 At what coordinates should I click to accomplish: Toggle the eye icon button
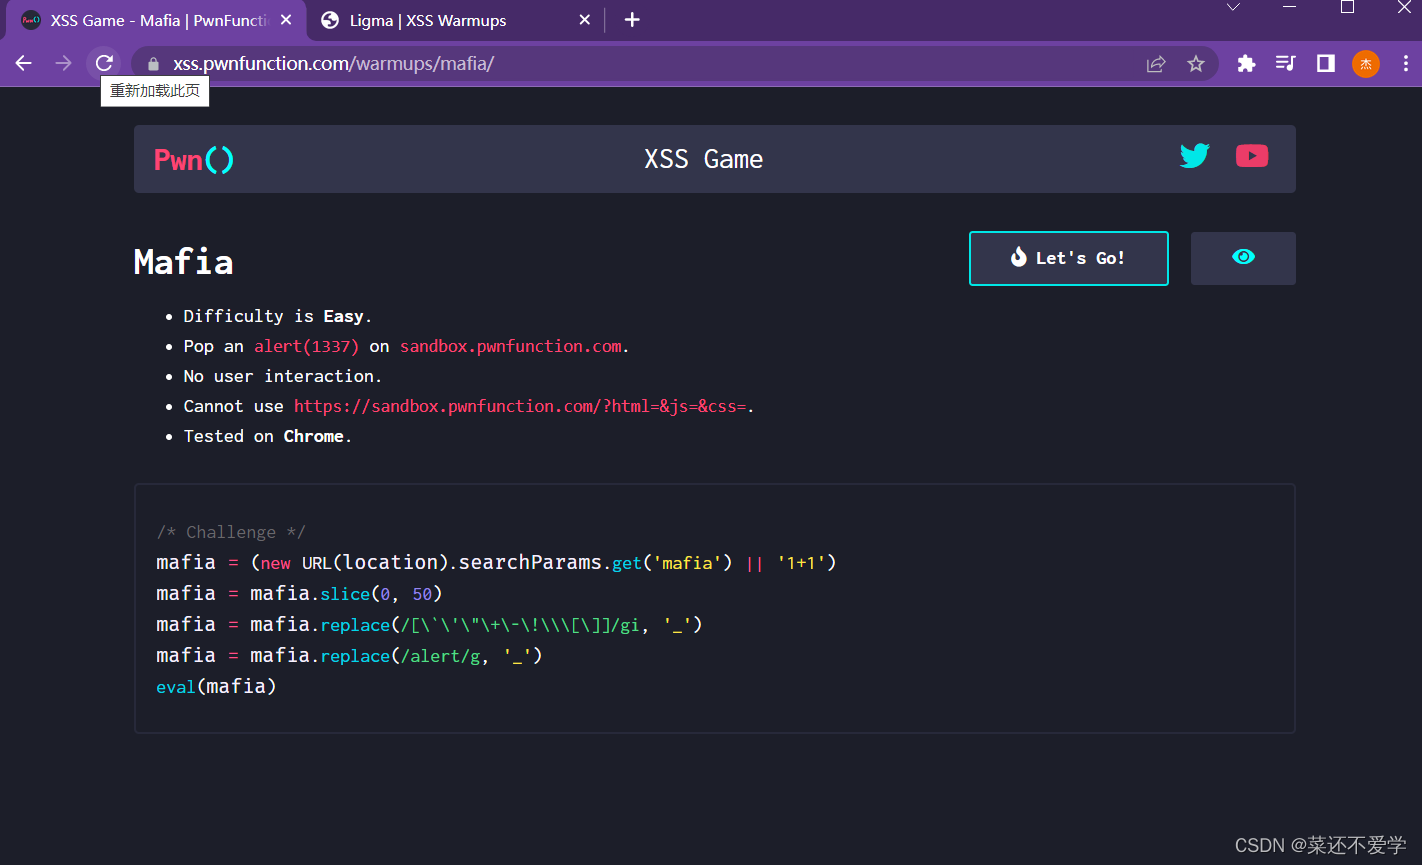[x=1243, y=258]
